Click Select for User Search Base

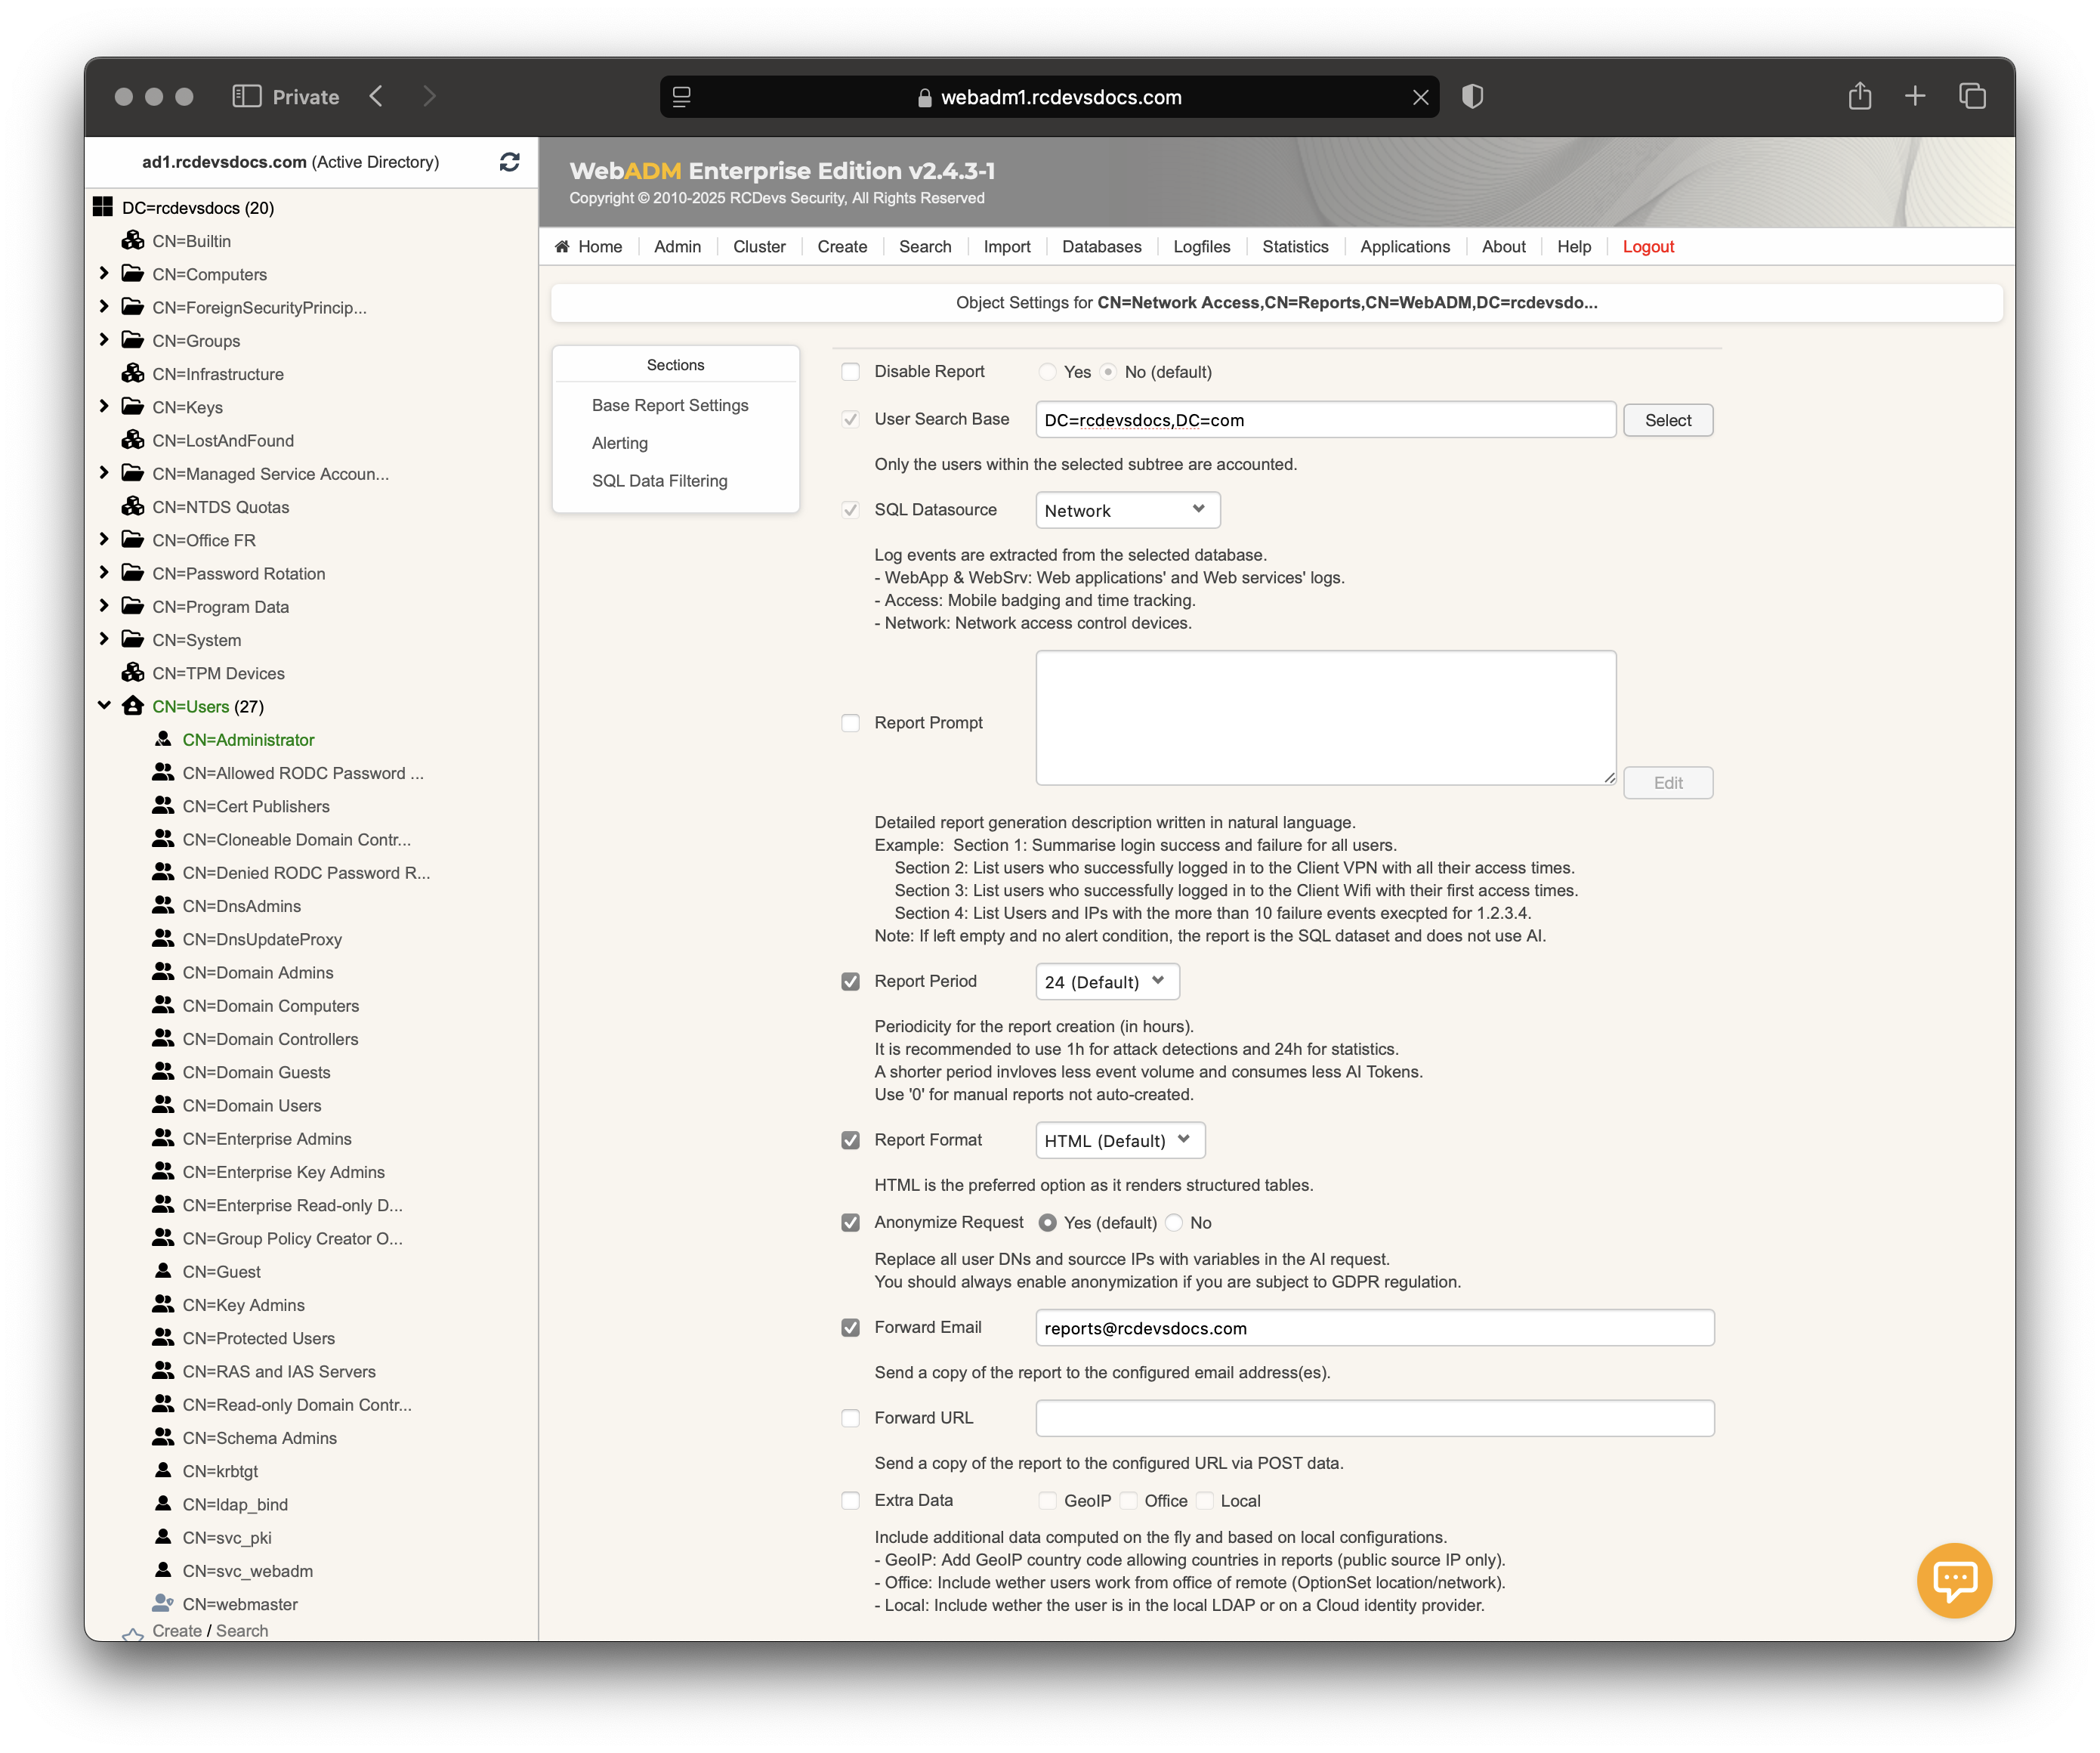tap(1667, 420)
